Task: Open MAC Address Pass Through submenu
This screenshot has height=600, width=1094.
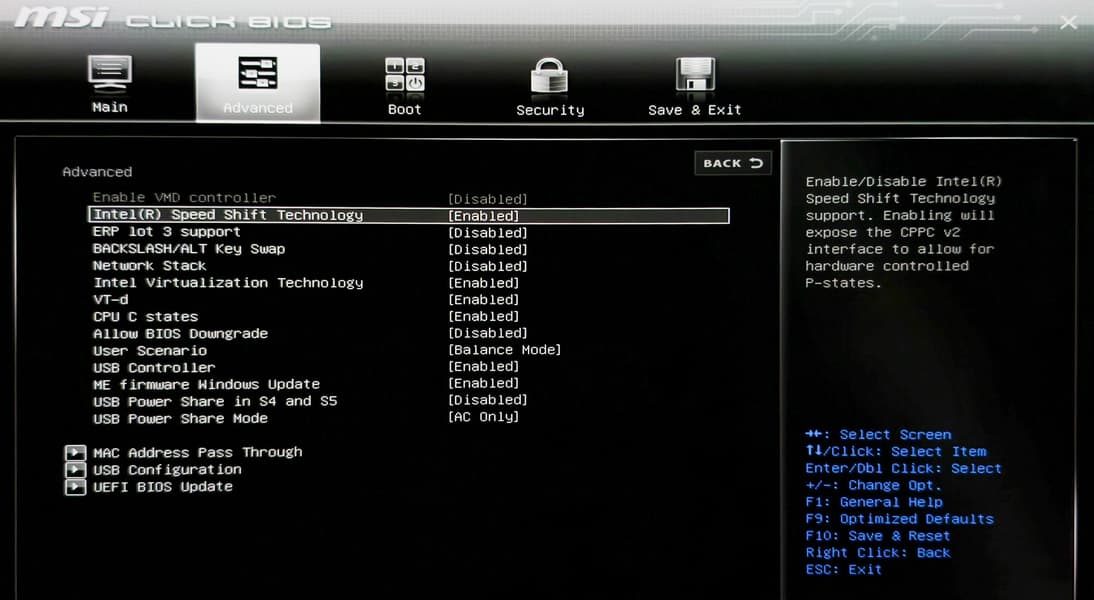Action: click(x=197, y=452)
